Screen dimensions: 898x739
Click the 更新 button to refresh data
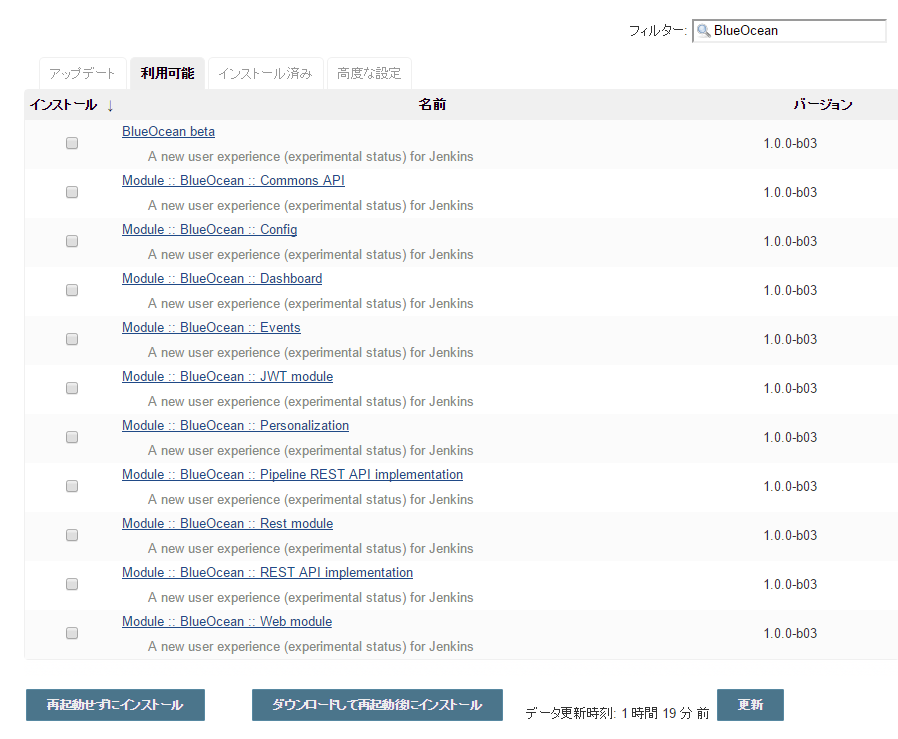click(x=750, y=705)
